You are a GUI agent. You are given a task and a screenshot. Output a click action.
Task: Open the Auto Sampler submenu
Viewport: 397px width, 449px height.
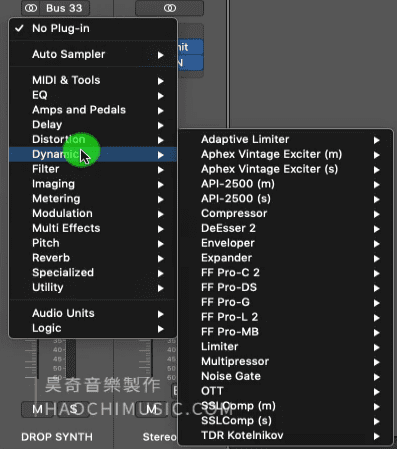pos(93,54)
